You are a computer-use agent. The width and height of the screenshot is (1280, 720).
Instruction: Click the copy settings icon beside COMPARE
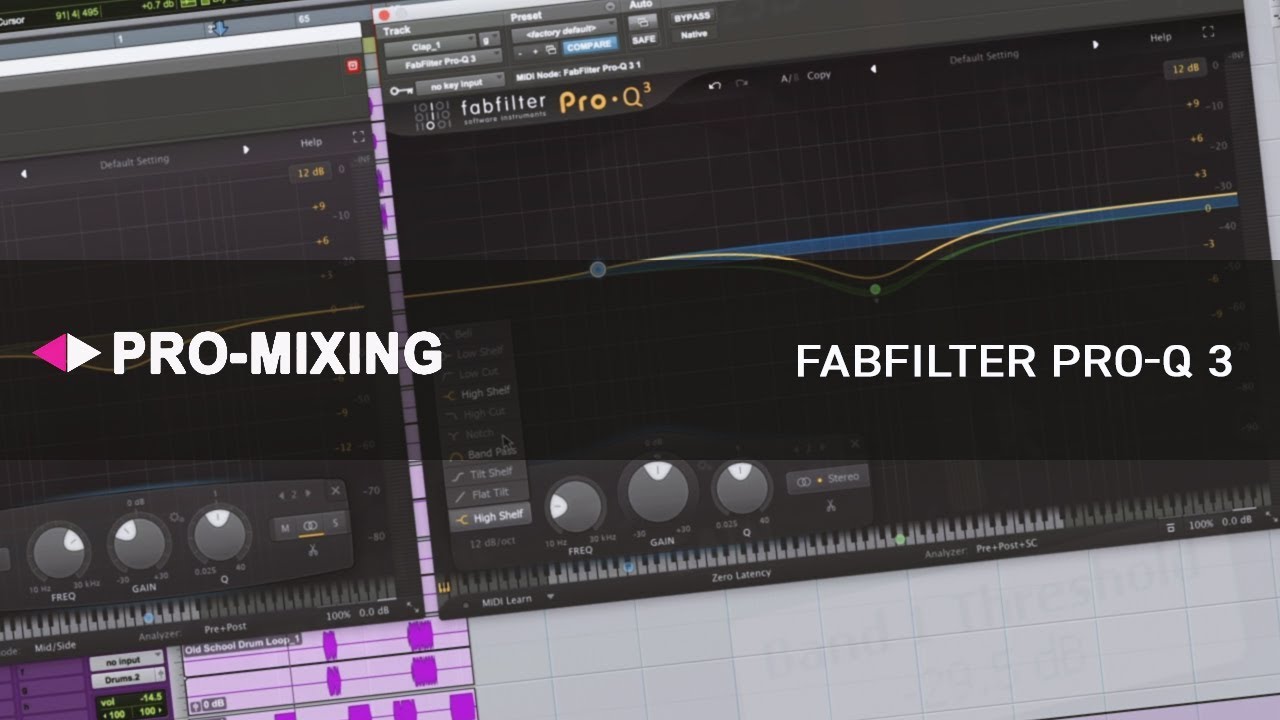(x=551, y=50)
